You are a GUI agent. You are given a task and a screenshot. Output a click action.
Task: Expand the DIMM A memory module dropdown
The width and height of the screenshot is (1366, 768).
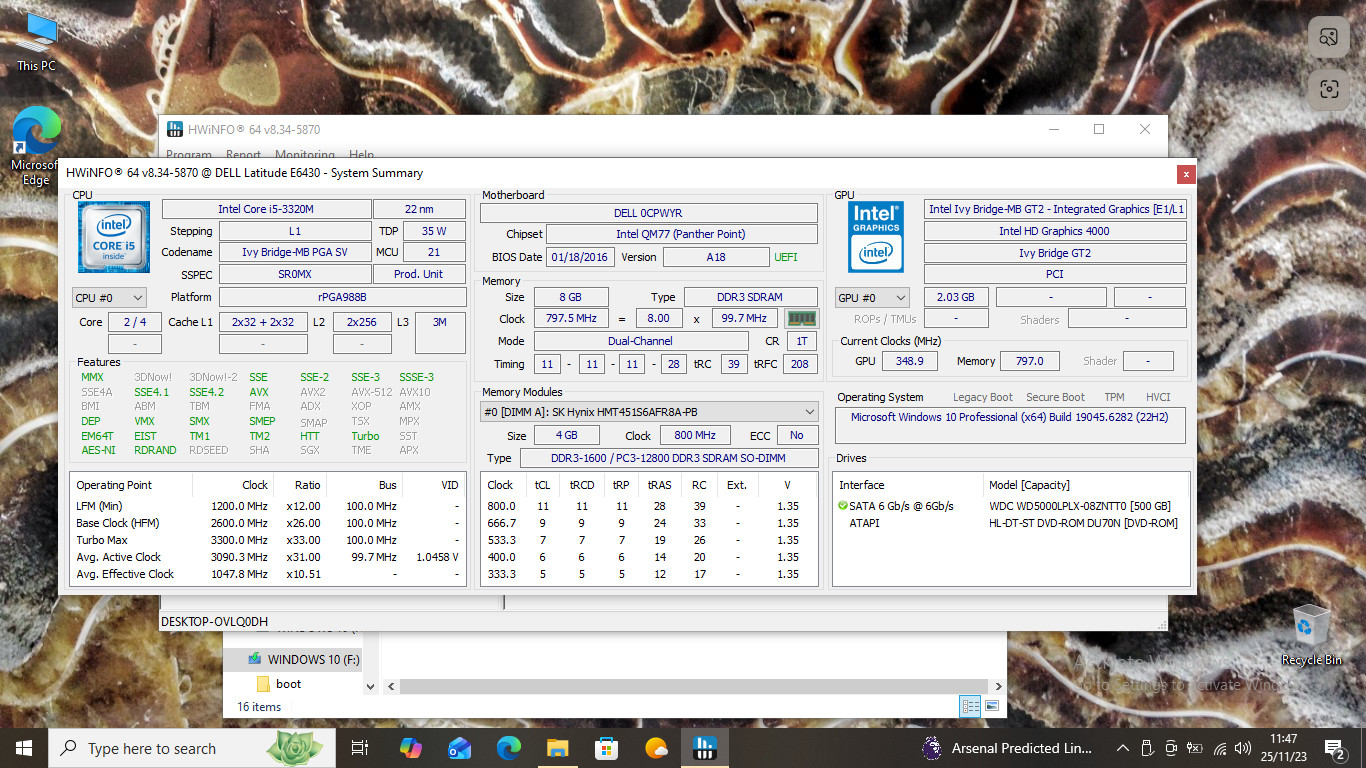(x=649, y=412)
